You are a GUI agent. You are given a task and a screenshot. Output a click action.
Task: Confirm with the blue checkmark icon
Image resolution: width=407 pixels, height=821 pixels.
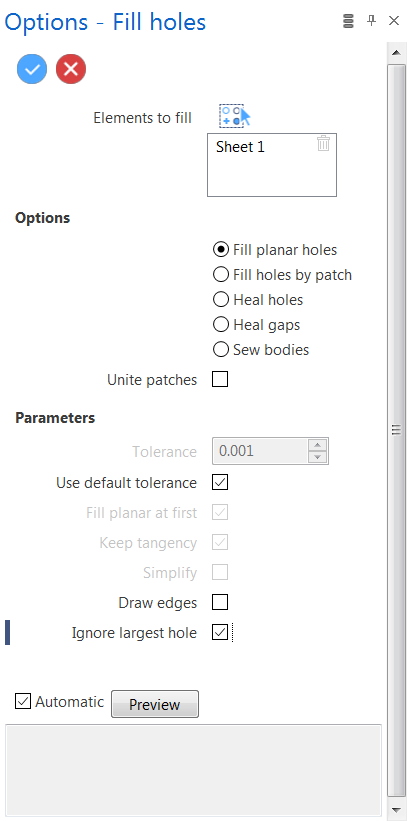32,69
